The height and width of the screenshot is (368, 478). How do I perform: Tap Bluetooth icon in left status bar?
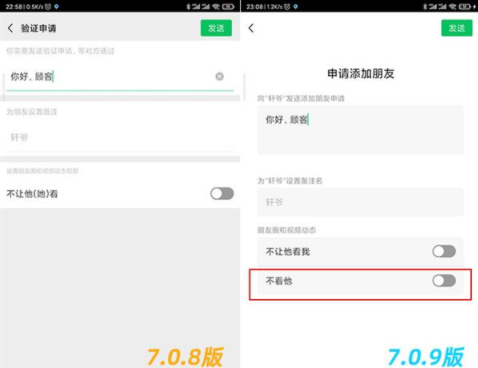[188, 6]
